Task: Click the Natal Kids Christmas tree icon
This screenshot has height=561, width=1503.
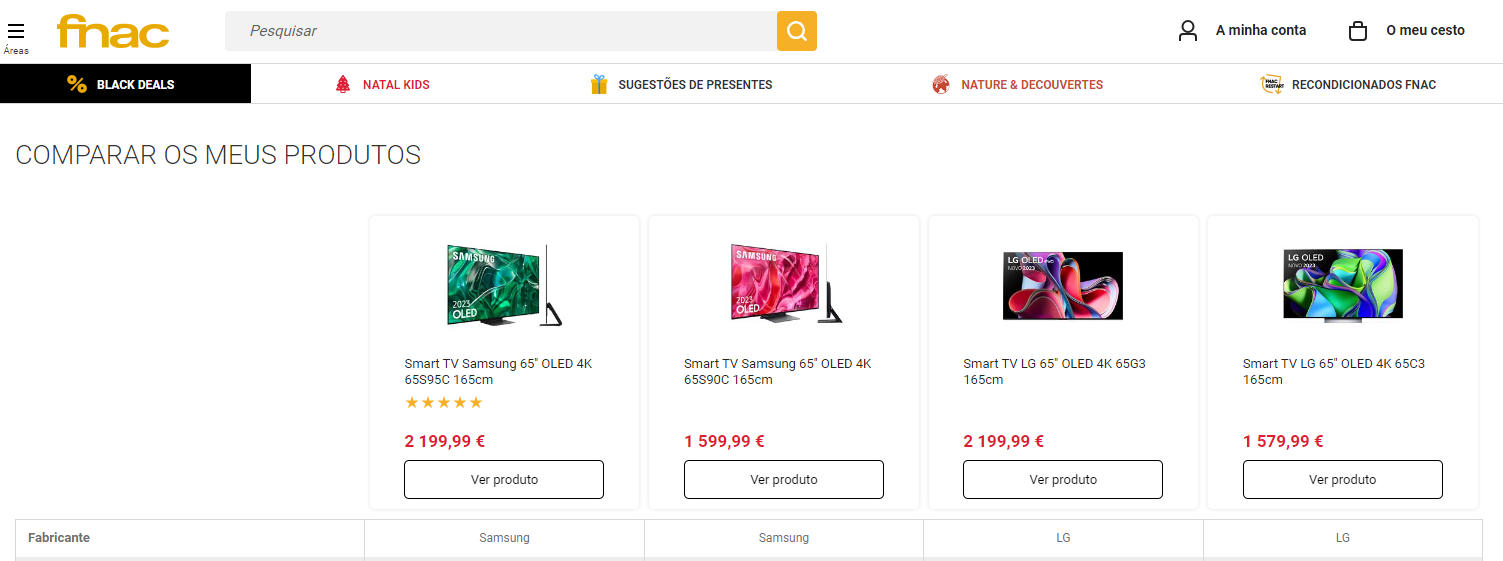Action: 343,84
